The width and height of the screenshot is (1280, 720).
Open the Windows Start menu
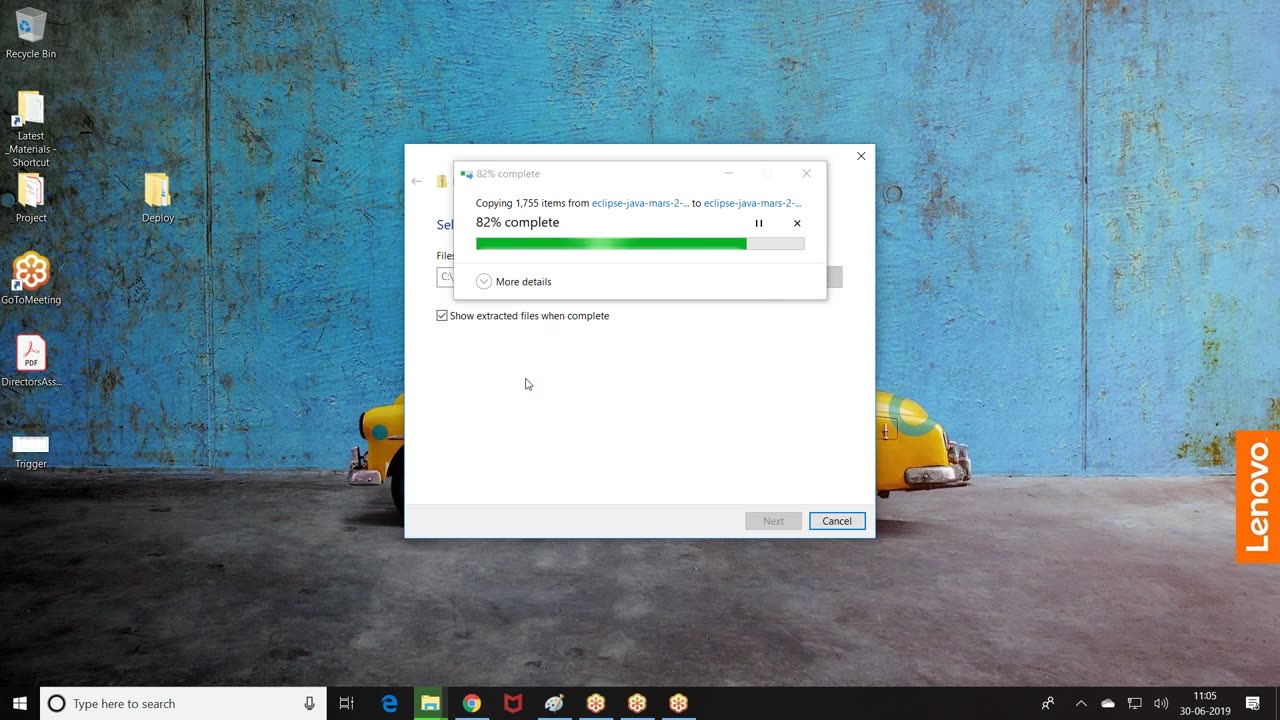(x=19, y=703)
